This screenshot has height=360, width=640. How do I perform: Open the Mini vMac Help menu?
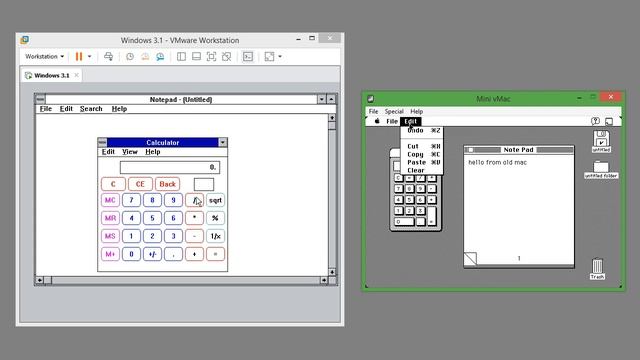click(416, 111)
